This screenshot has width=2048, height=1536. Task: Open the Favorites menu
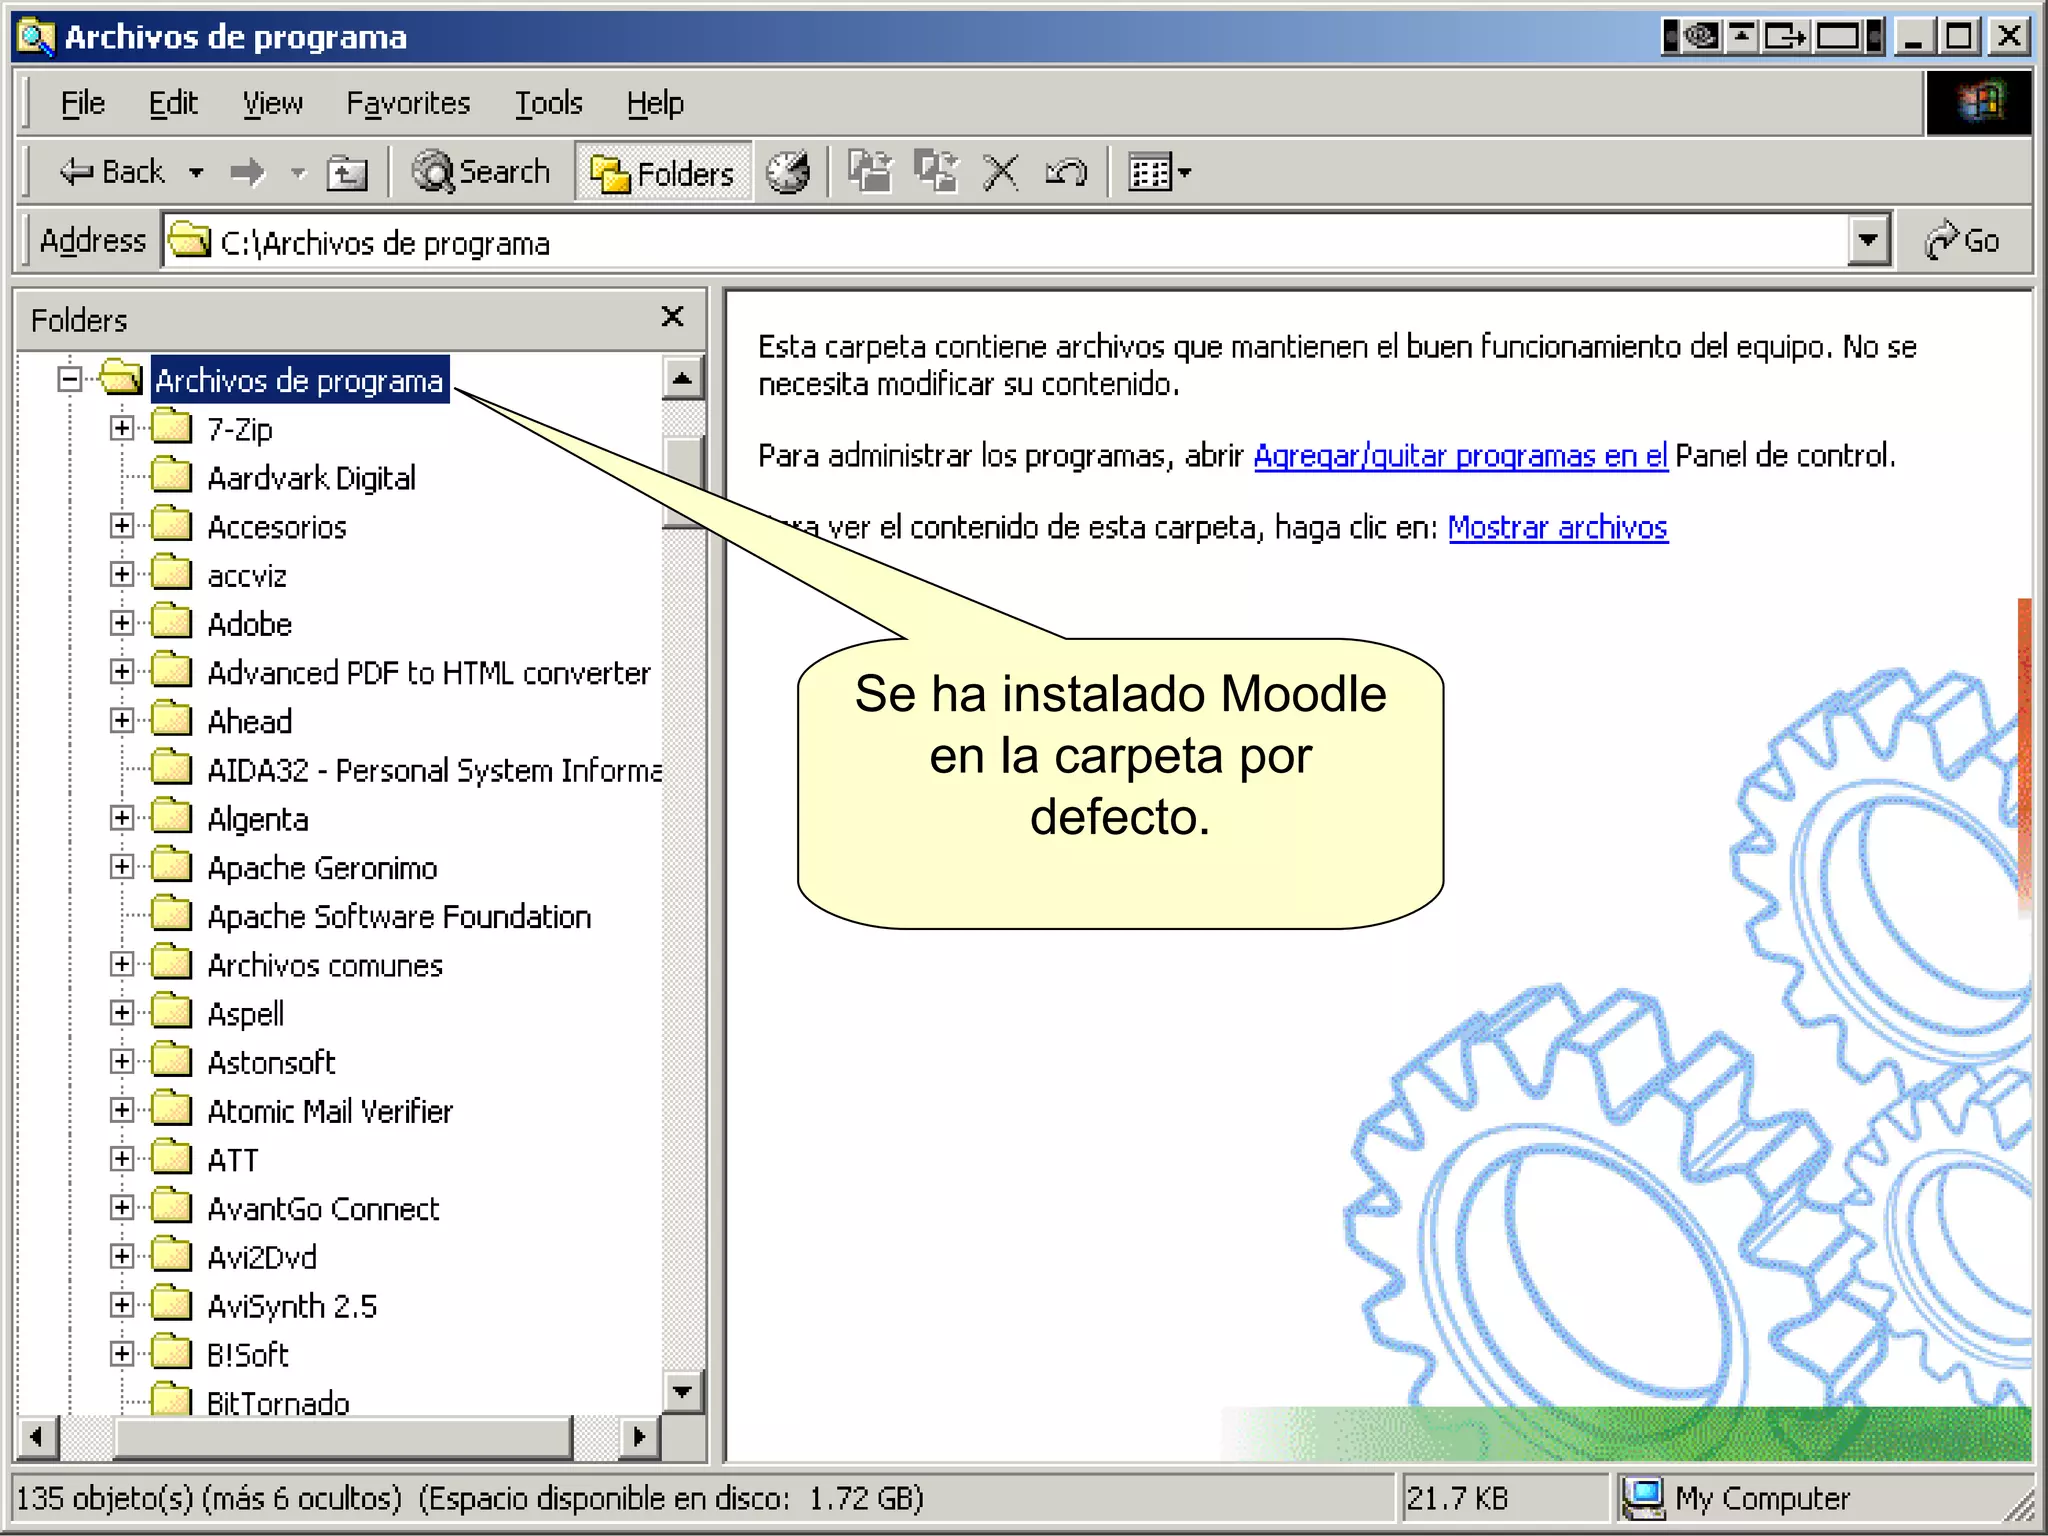(407, 103)
